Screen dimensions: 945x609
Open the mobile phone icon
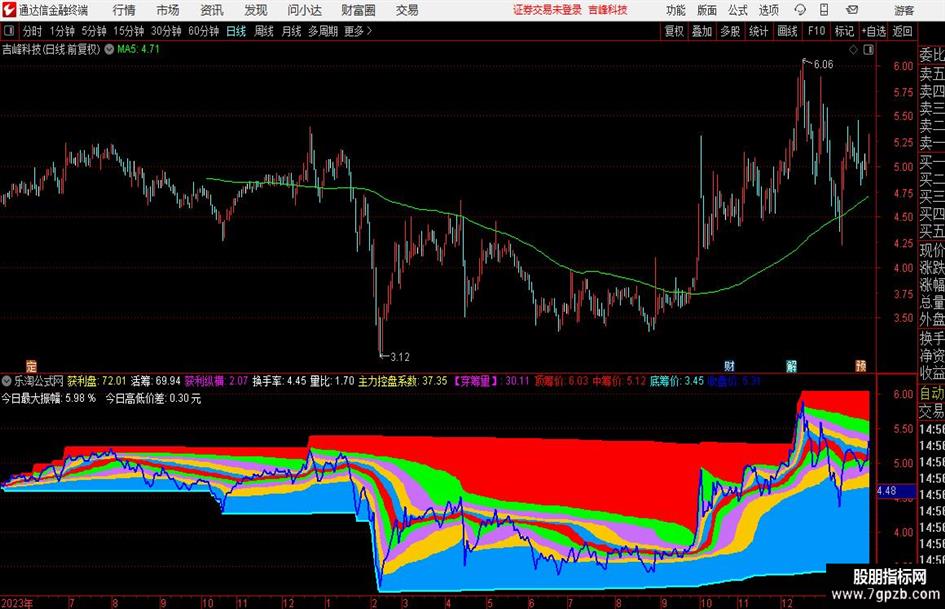(824, 10)
